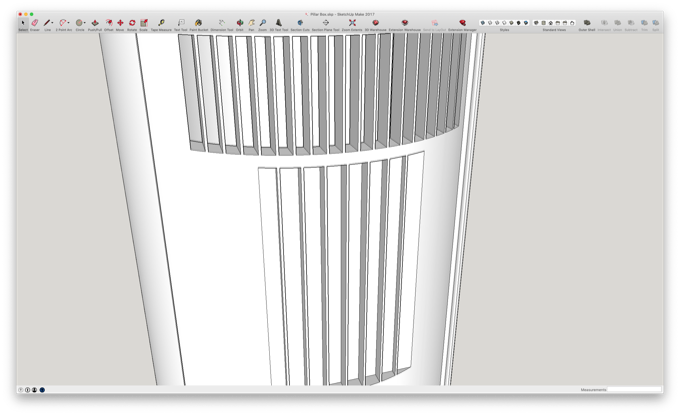The height and width of the screenshot is (415, 680).
Task: Select the Push/Pull tool
Action: point(95,23)
